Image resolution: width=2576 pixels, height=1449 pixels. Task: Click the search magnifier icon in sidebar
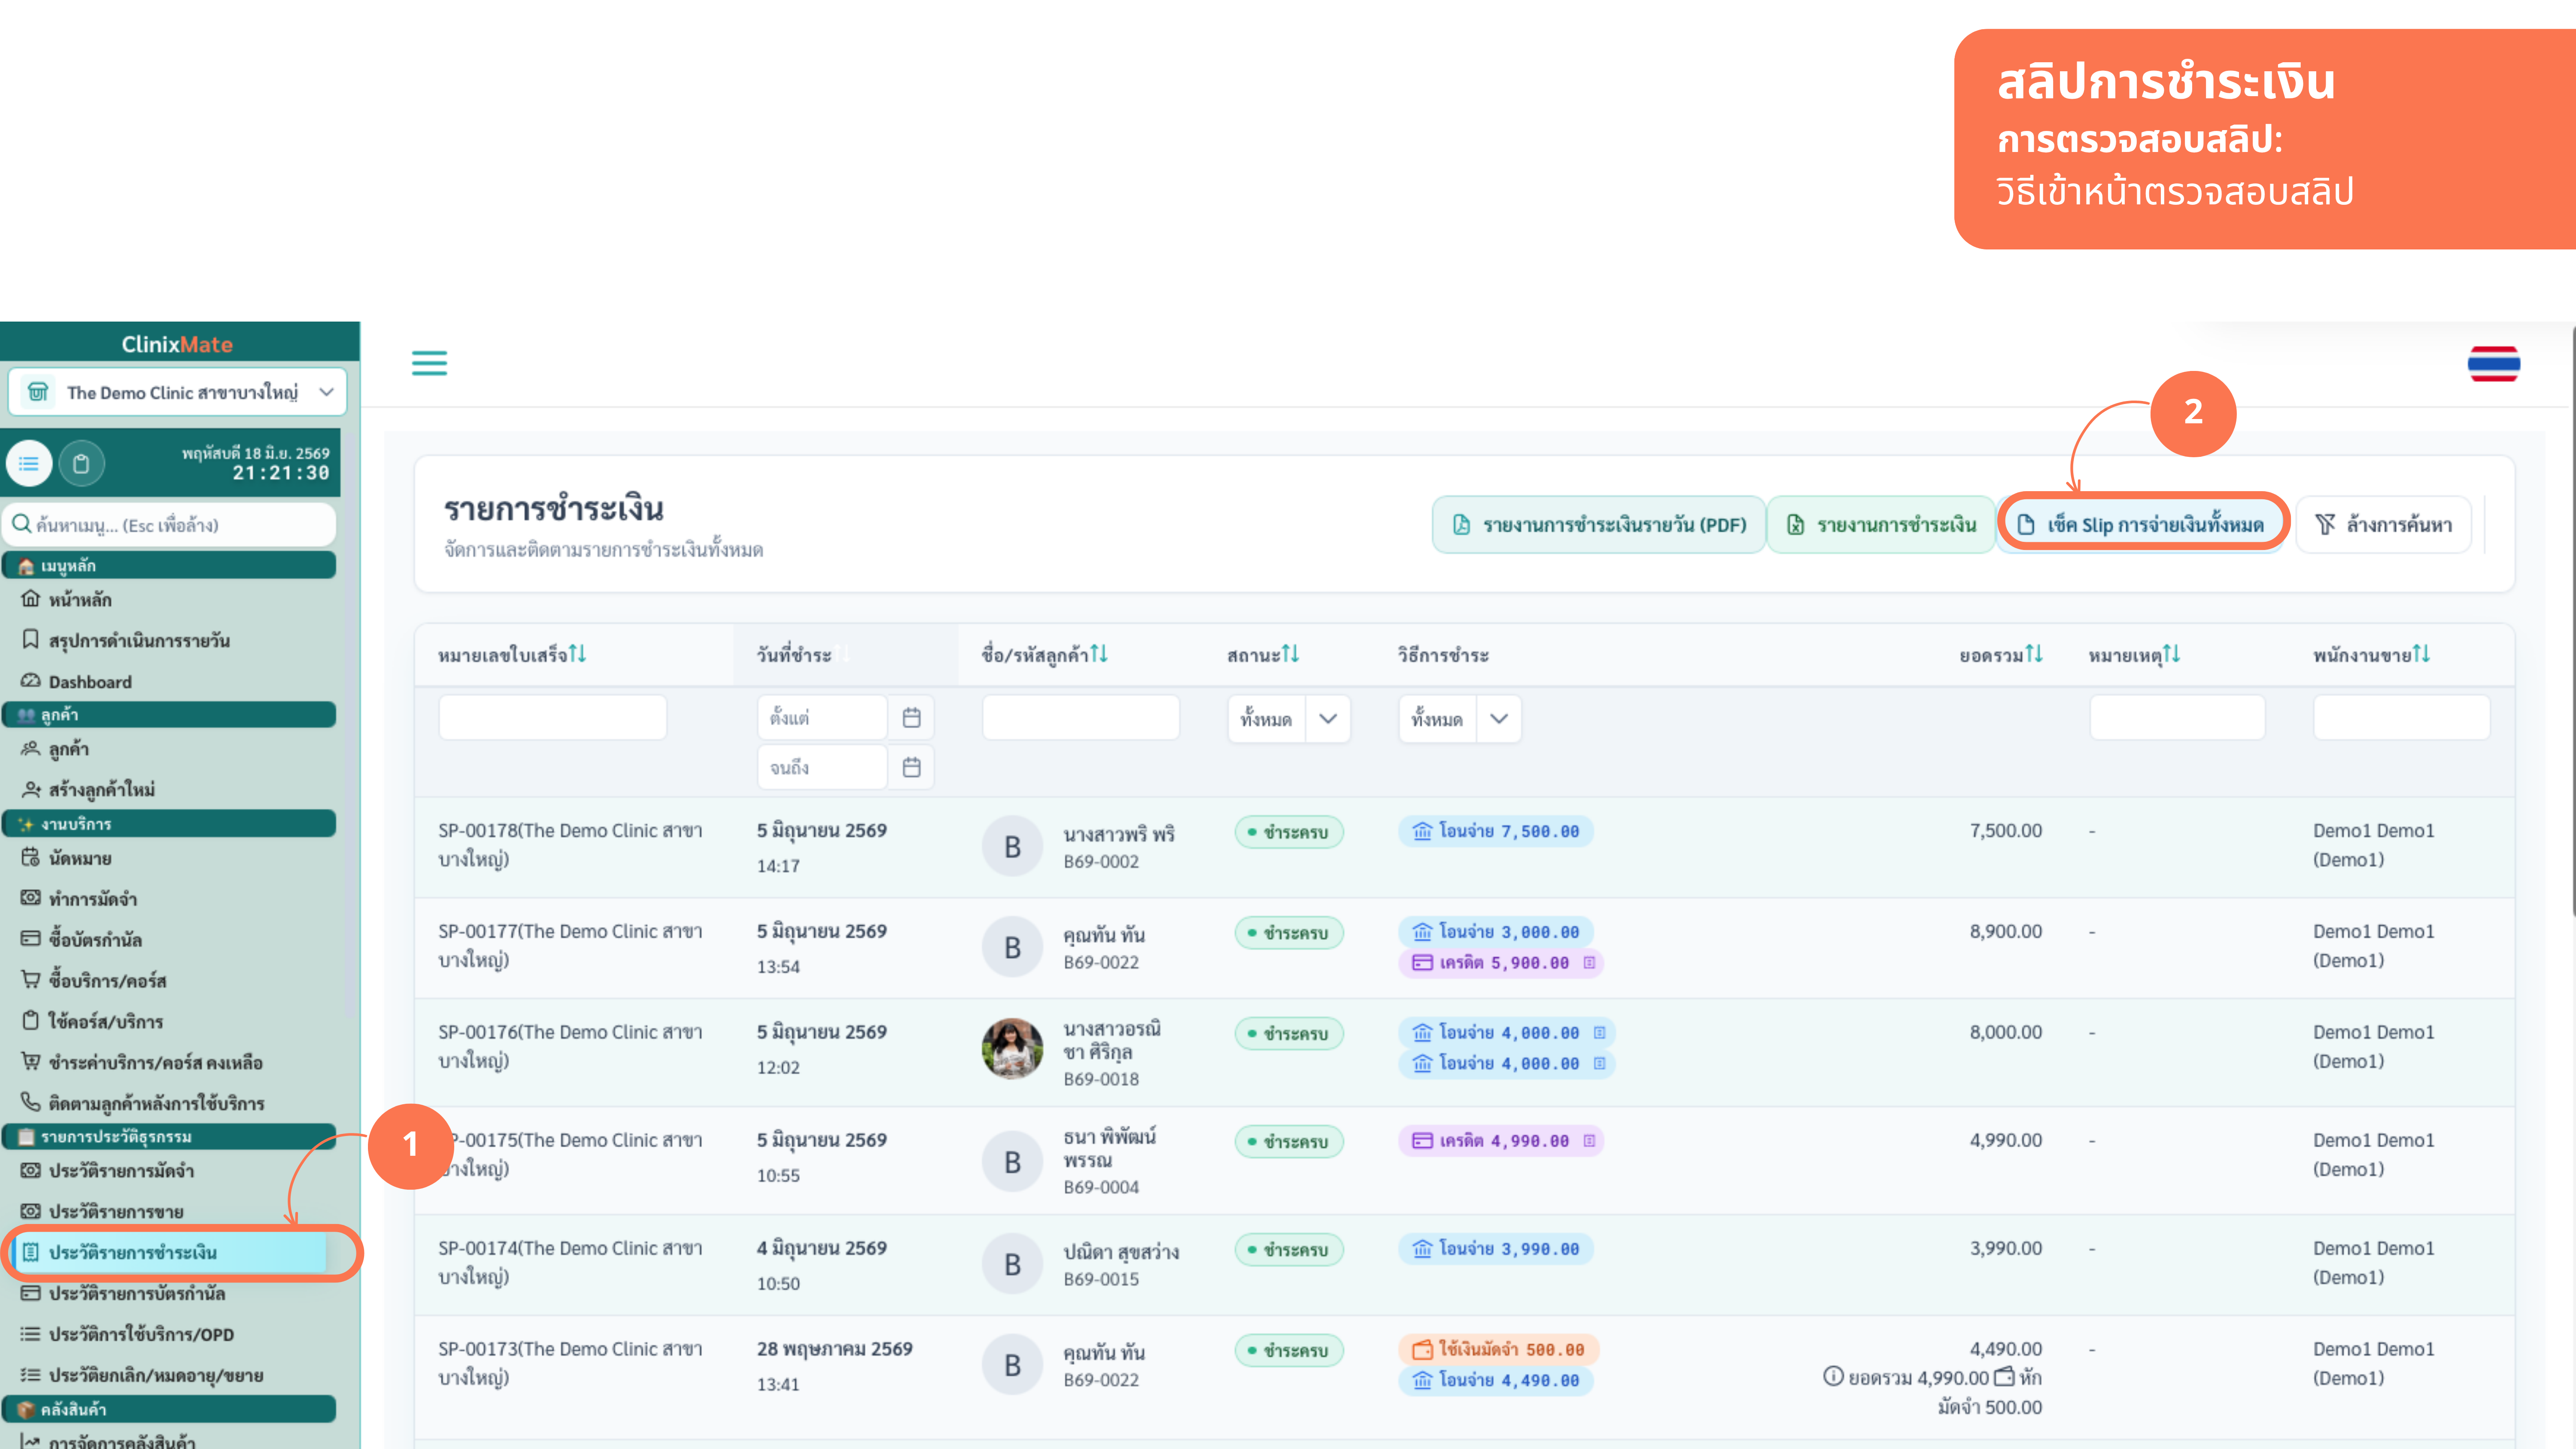[x=21, y=524]
